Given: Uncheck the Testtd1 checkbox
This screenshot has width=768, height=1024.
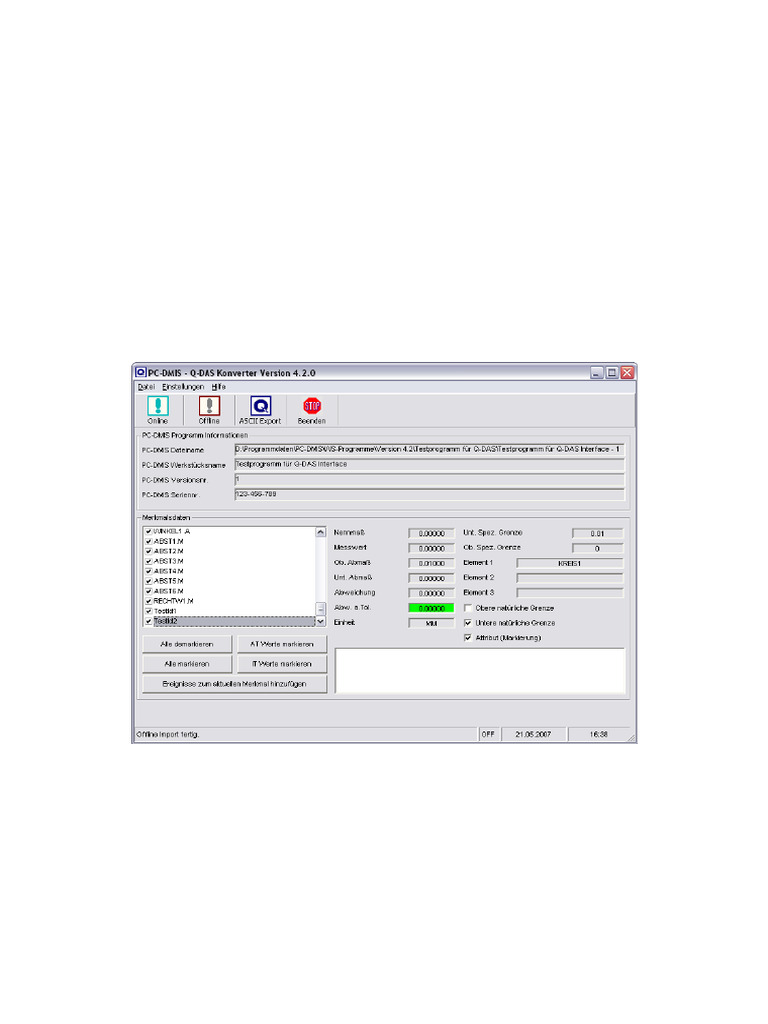Looking at the screenshot, I should coord(149,611).
